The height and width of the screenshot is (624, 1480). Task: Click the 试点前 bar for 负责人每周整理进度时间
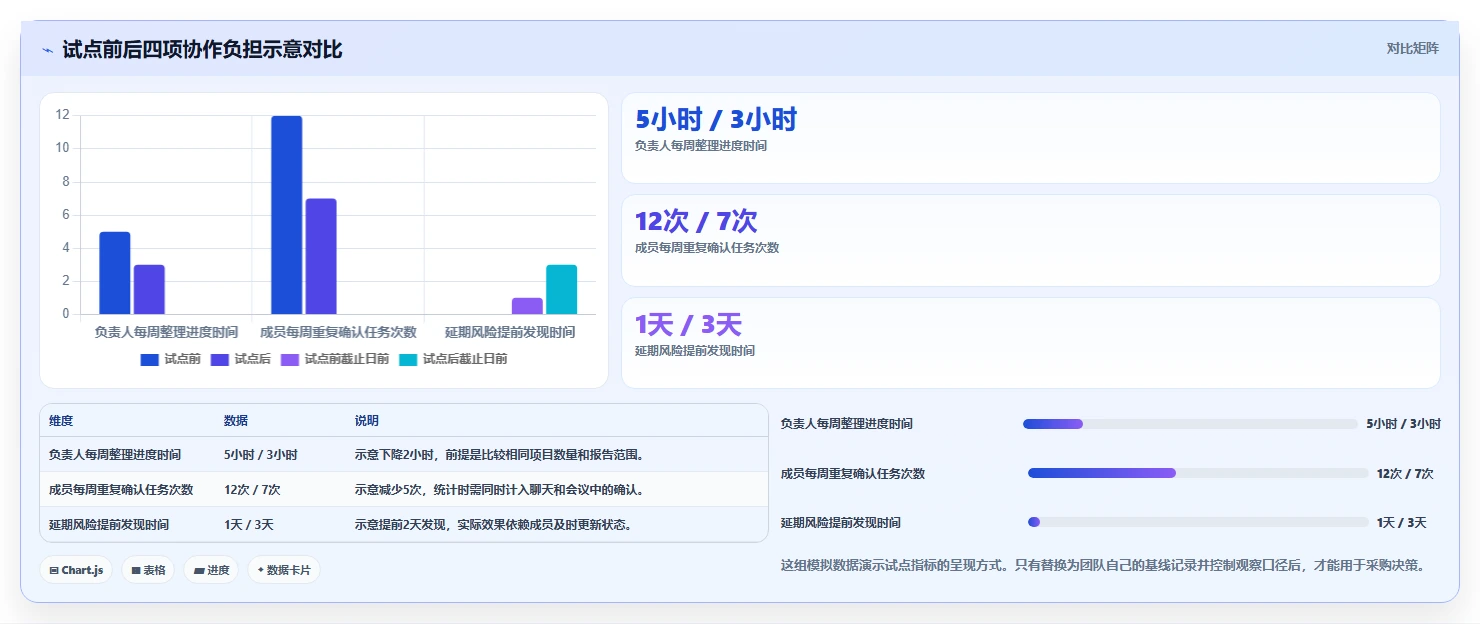point(115,273)
